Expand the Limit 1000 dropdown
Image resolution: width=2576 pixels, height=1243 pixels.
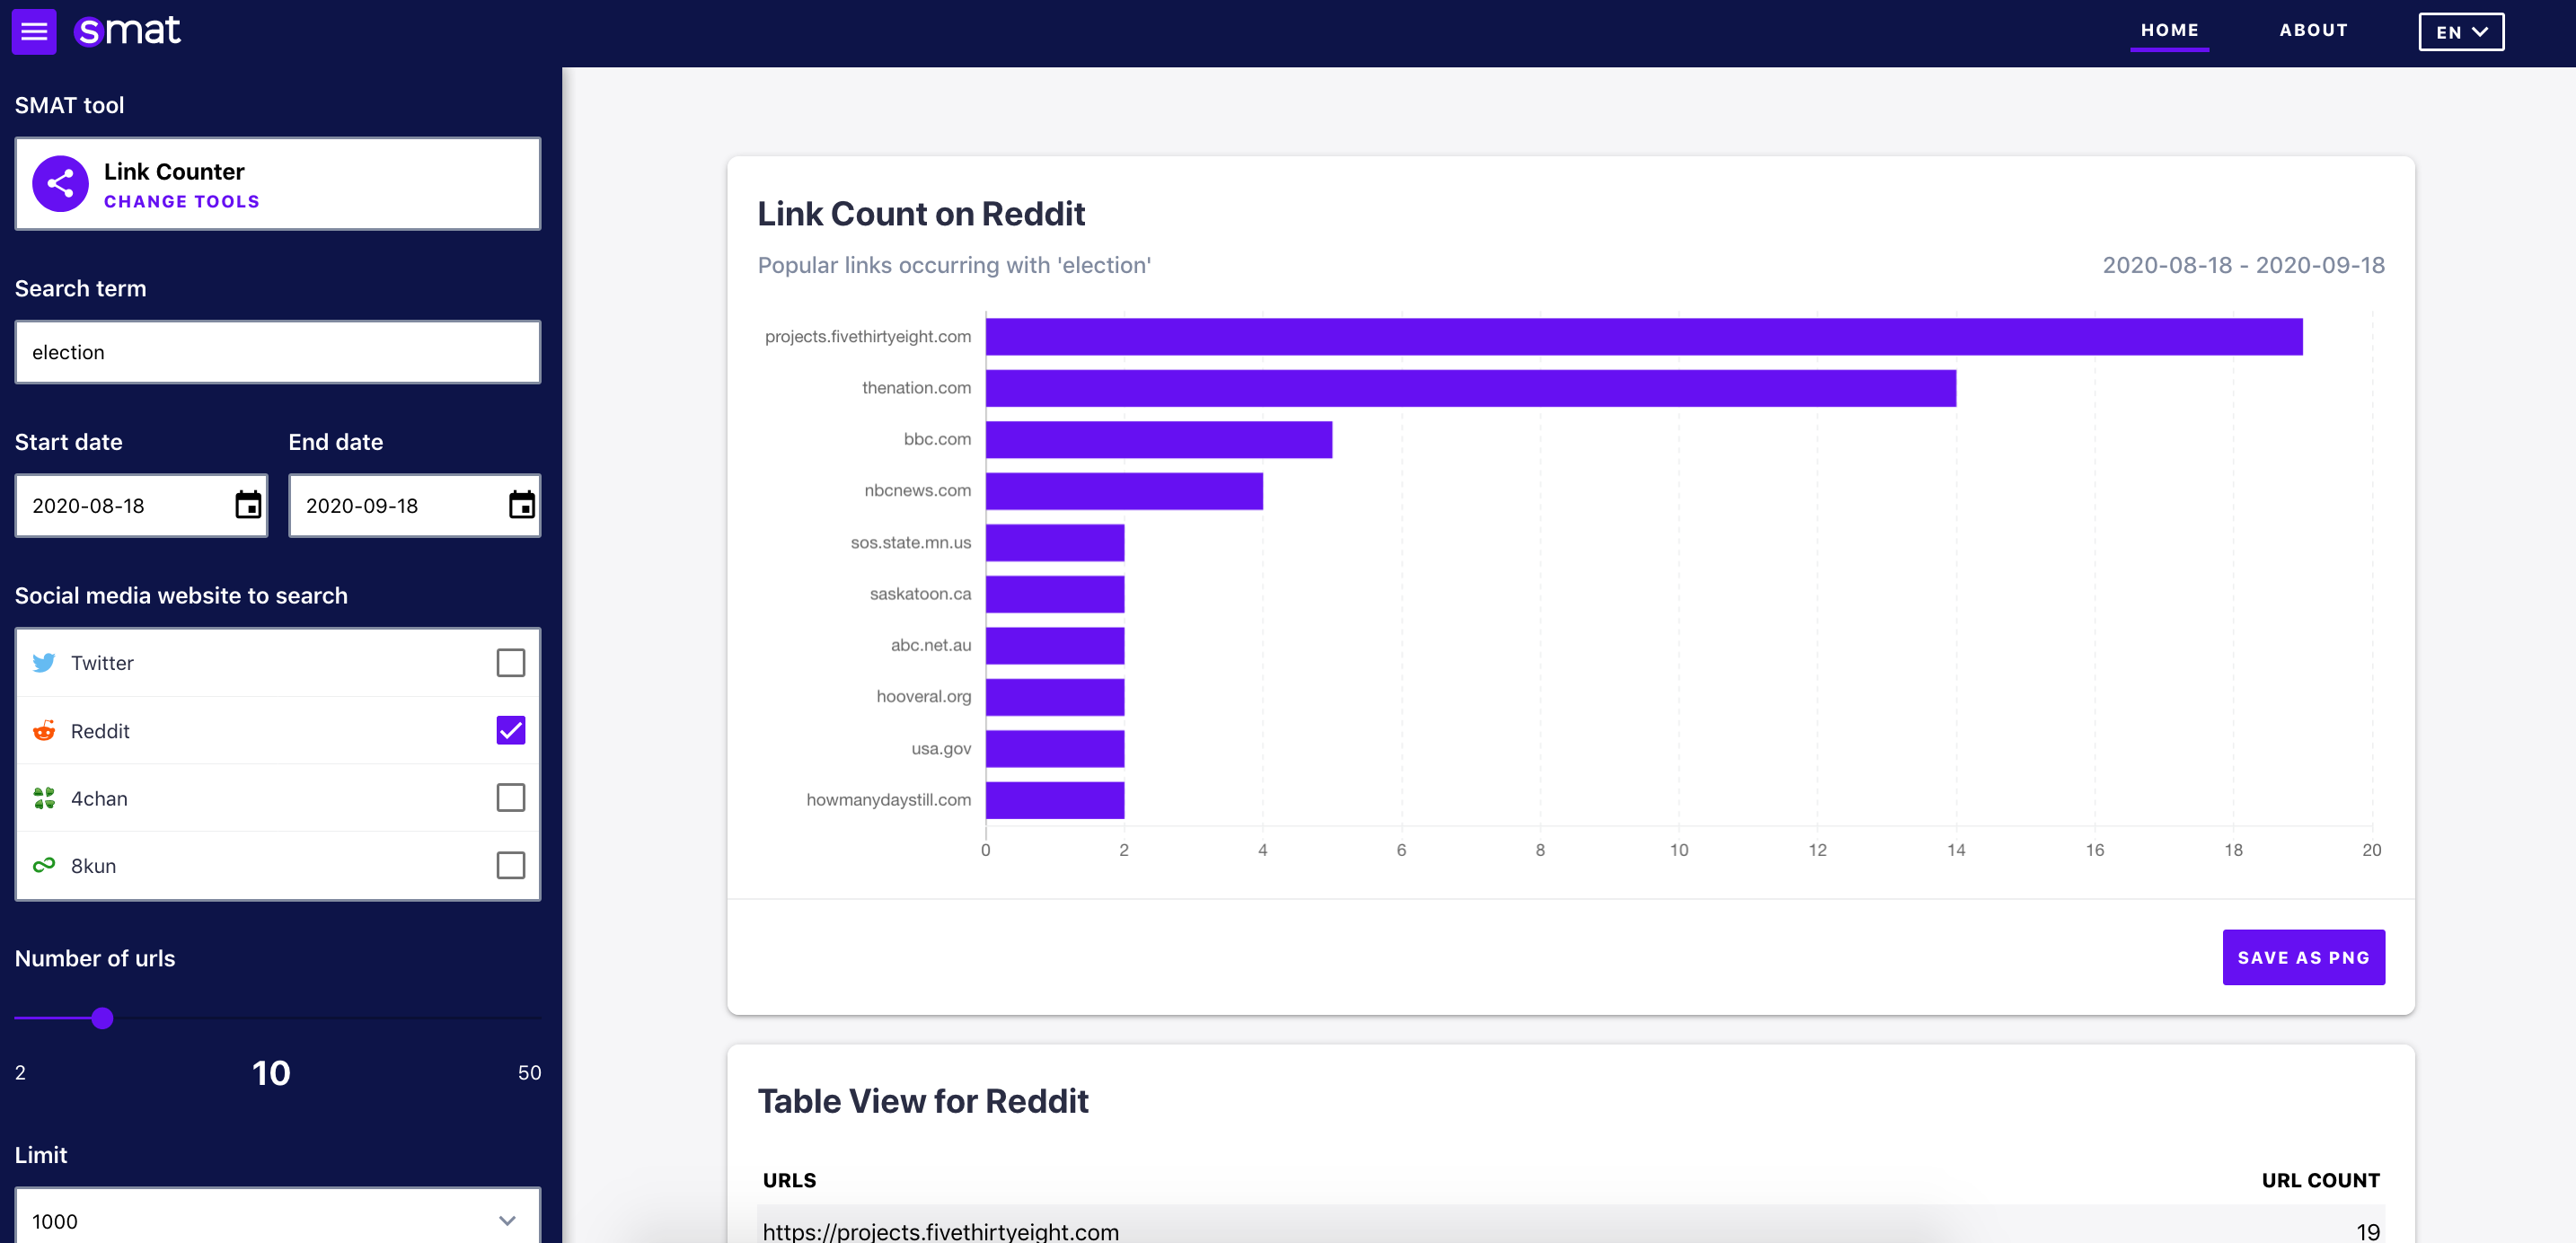click(x=278, y=1219)
